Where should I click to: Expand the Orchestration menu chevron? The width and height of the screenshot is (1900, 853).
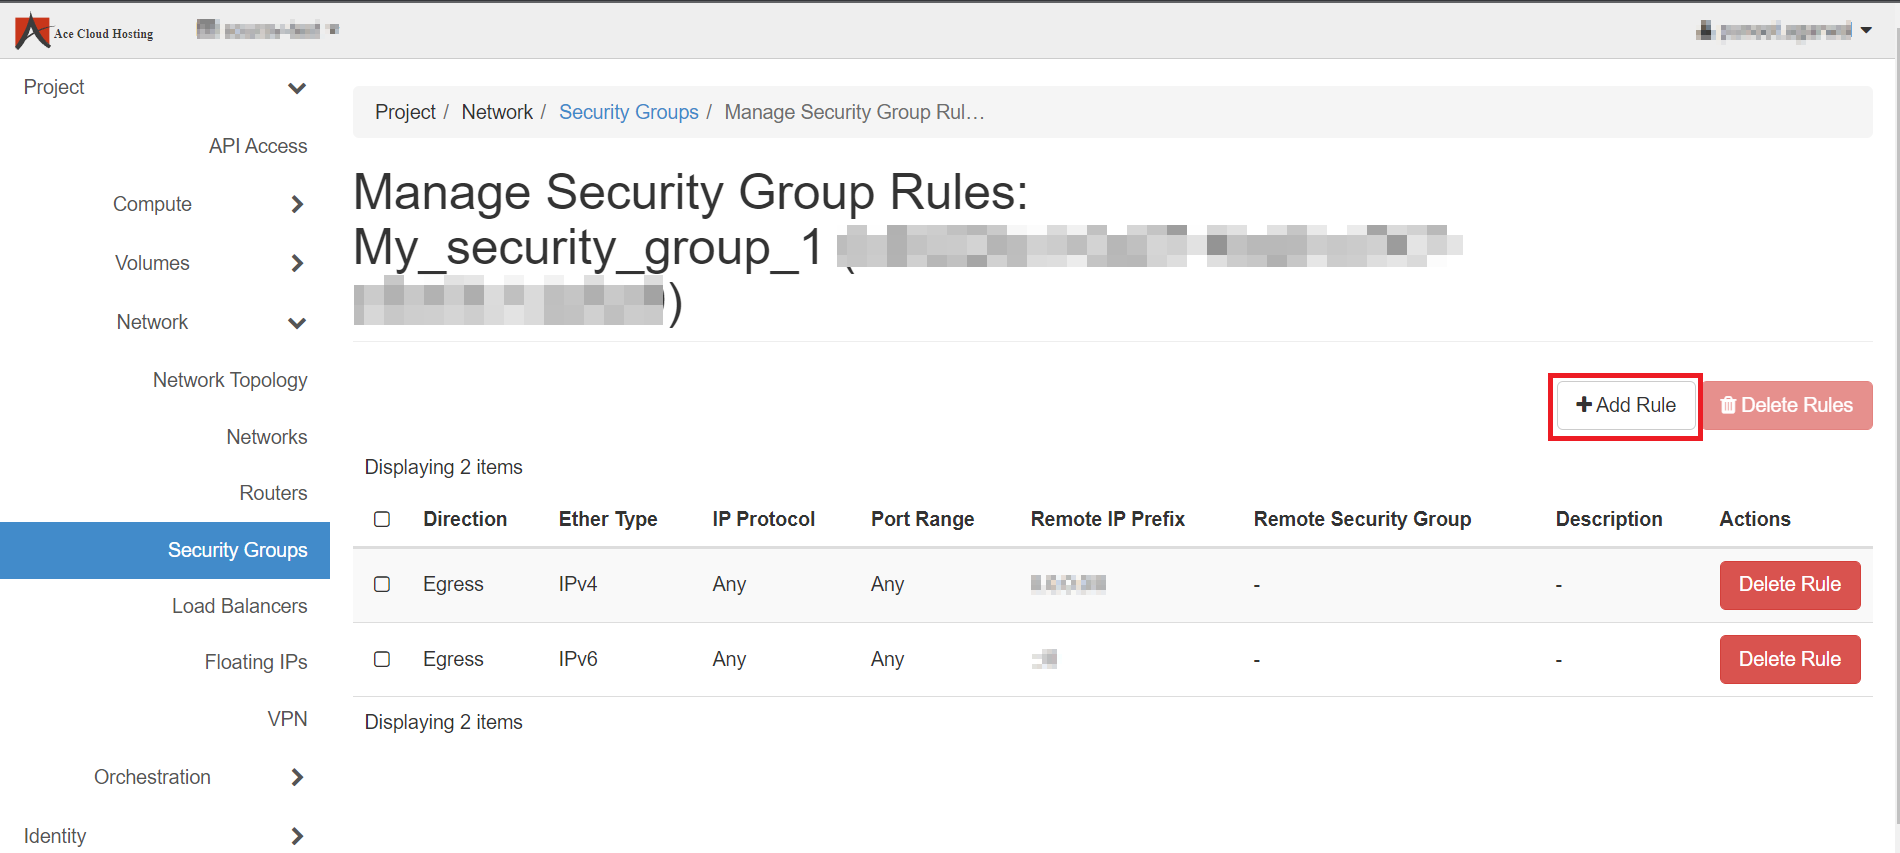click(297, 778)
